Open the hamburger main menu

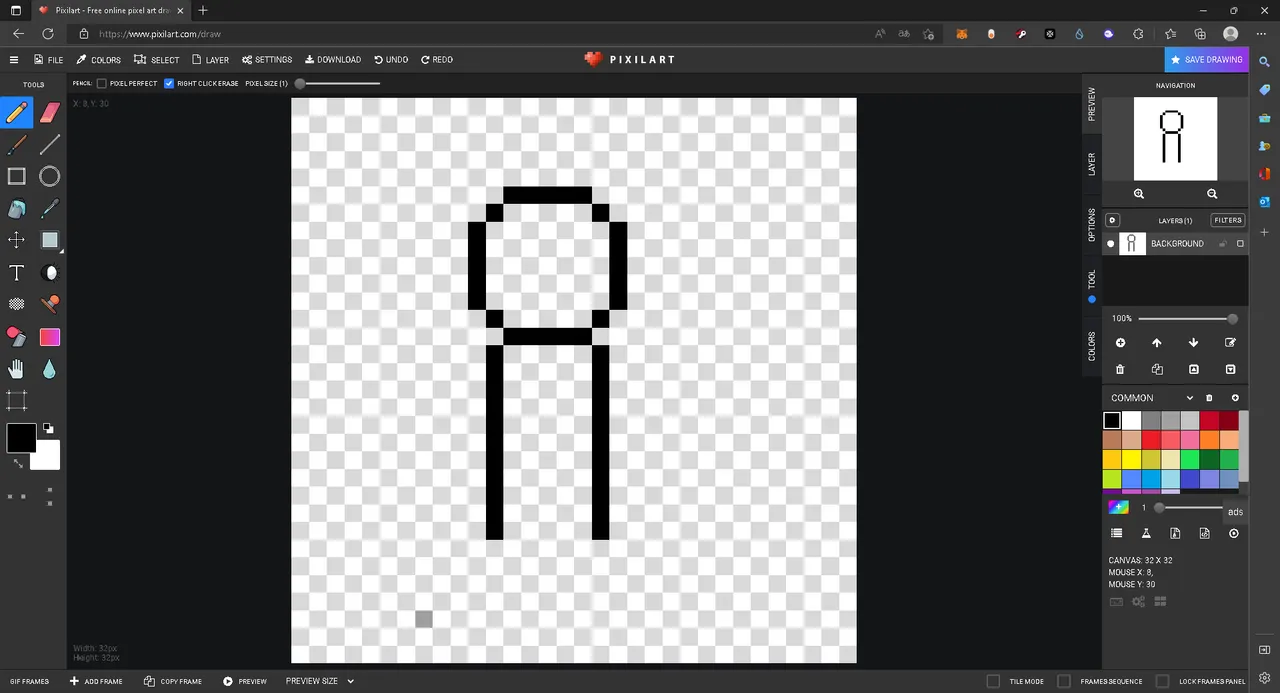[x=14, y=60]
